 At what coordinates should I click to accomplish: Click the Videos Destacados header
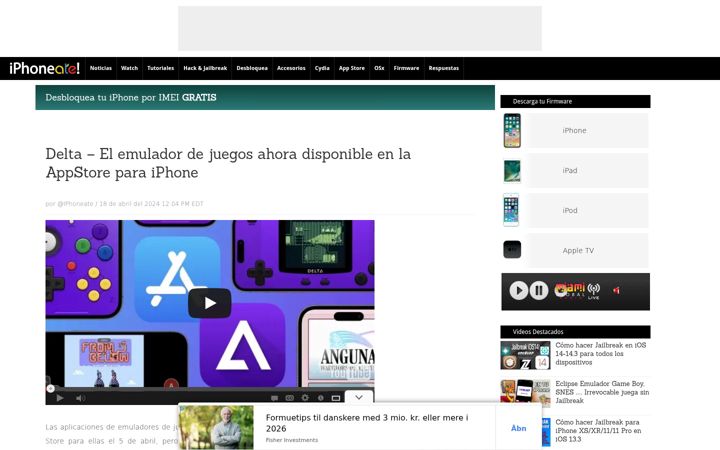coord(575,332)
